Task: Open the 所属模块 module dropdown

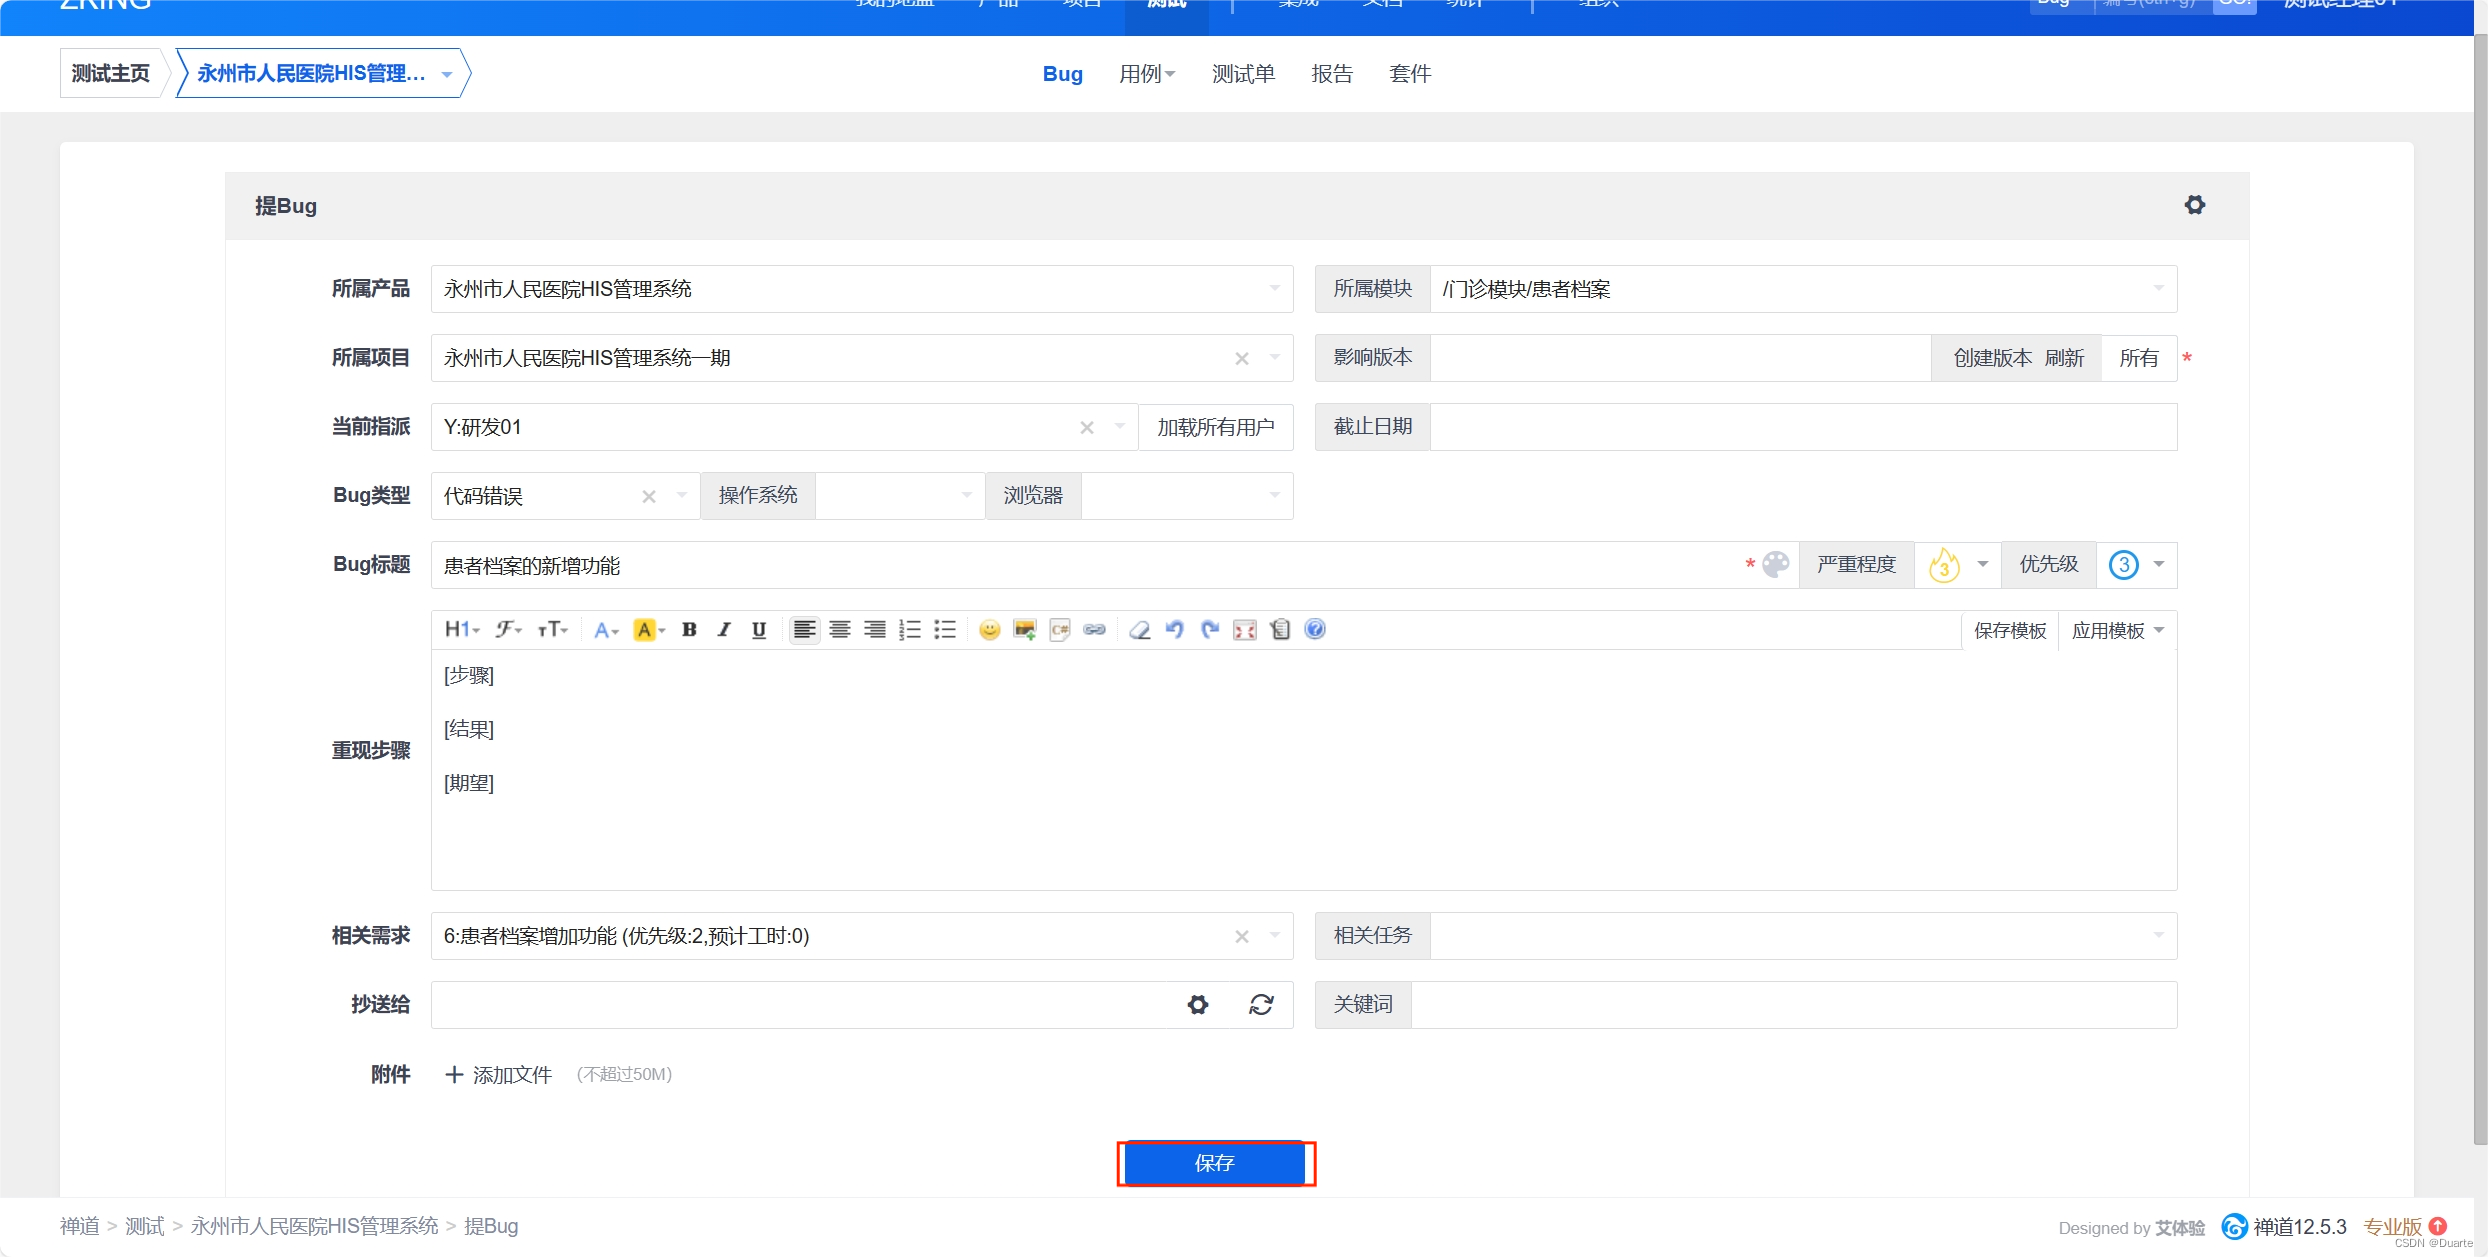Action: click(1802, 289)
